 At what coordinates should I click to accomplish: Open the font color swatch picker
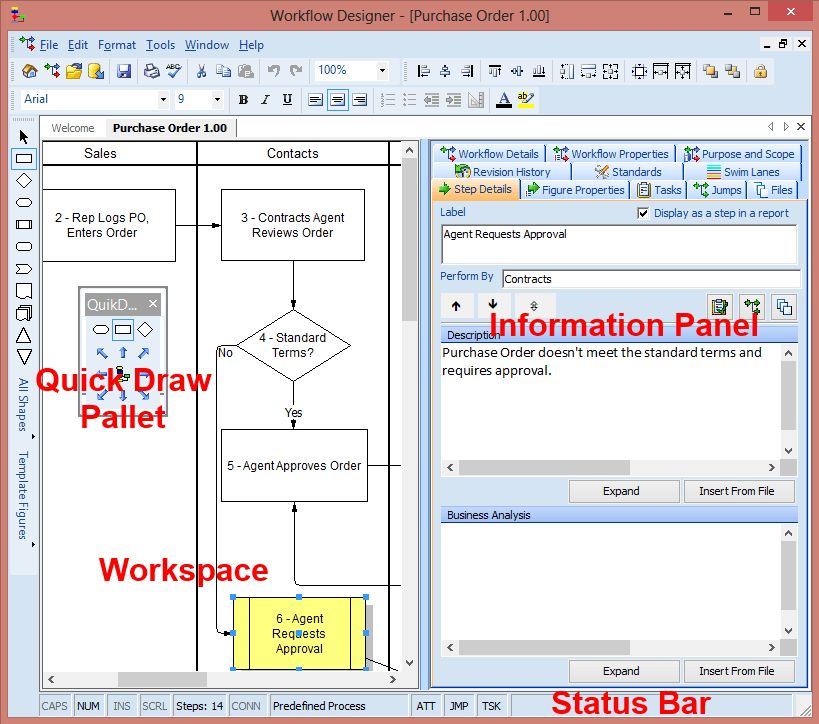(x=505, y=100)
